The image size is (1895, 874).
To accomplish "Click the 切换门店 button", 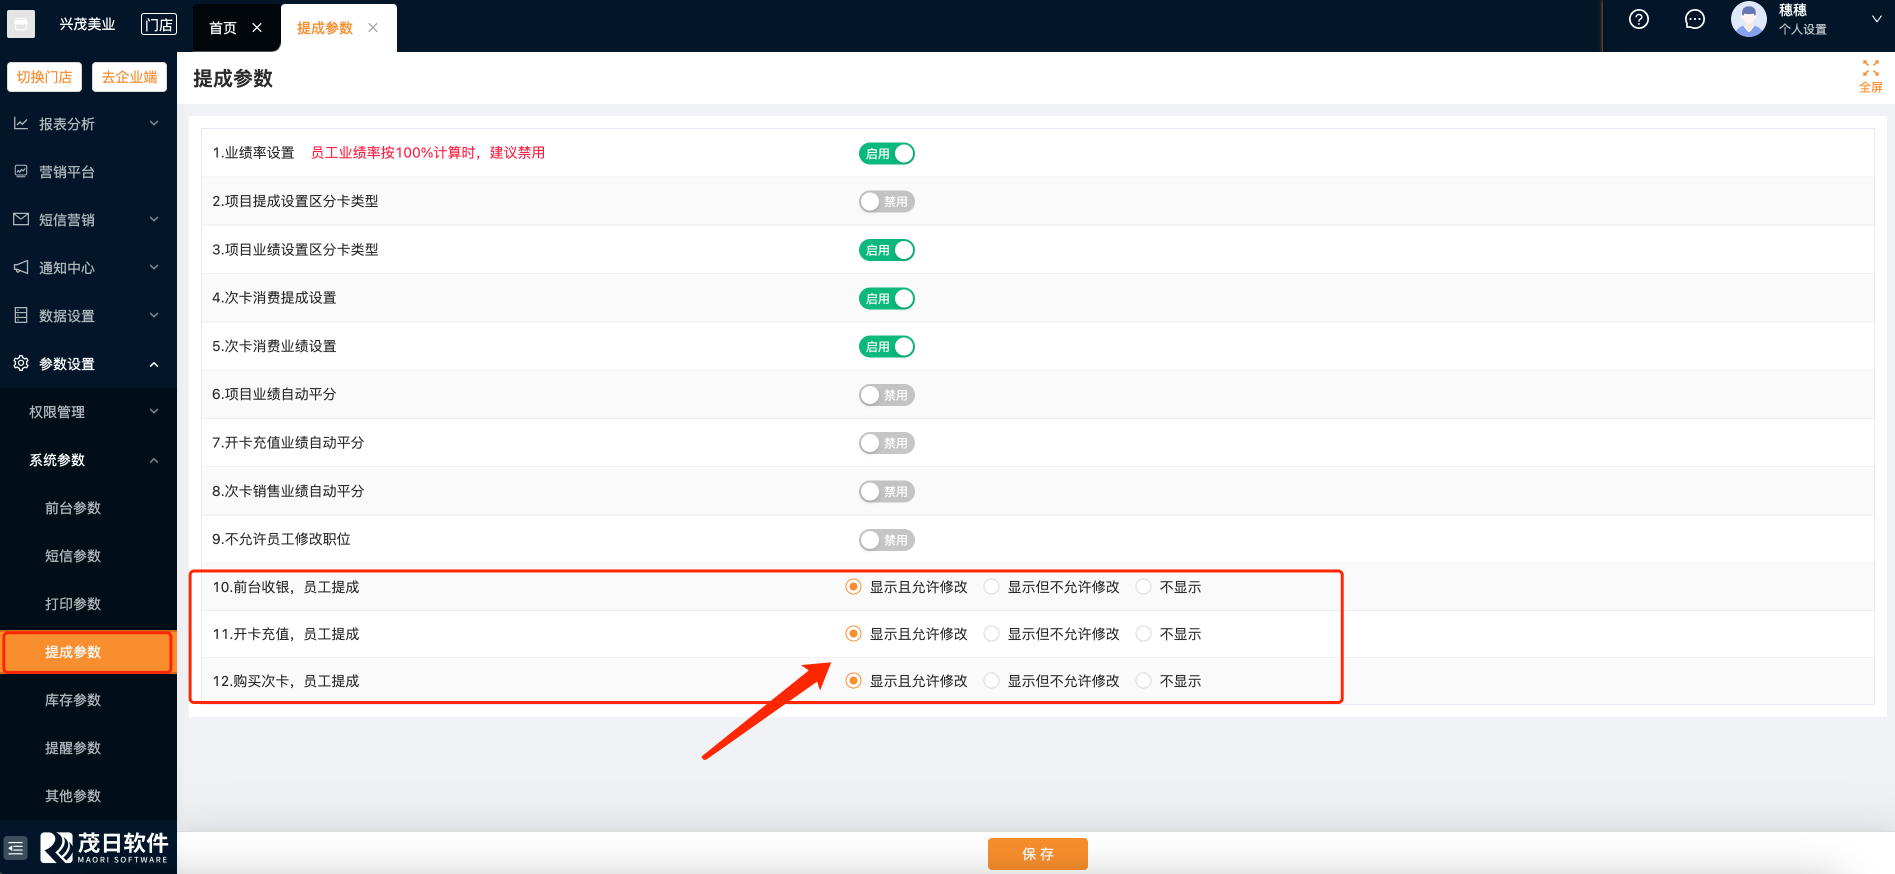I will click(45, 77).
